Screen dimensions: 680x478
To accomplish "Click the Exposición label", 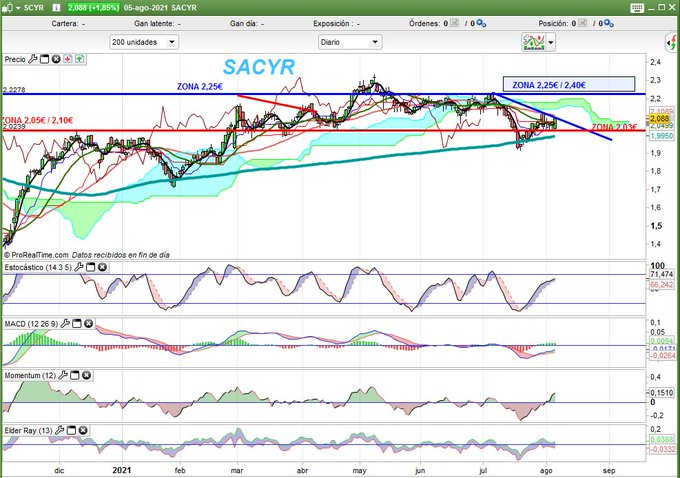I will (332, 23).
